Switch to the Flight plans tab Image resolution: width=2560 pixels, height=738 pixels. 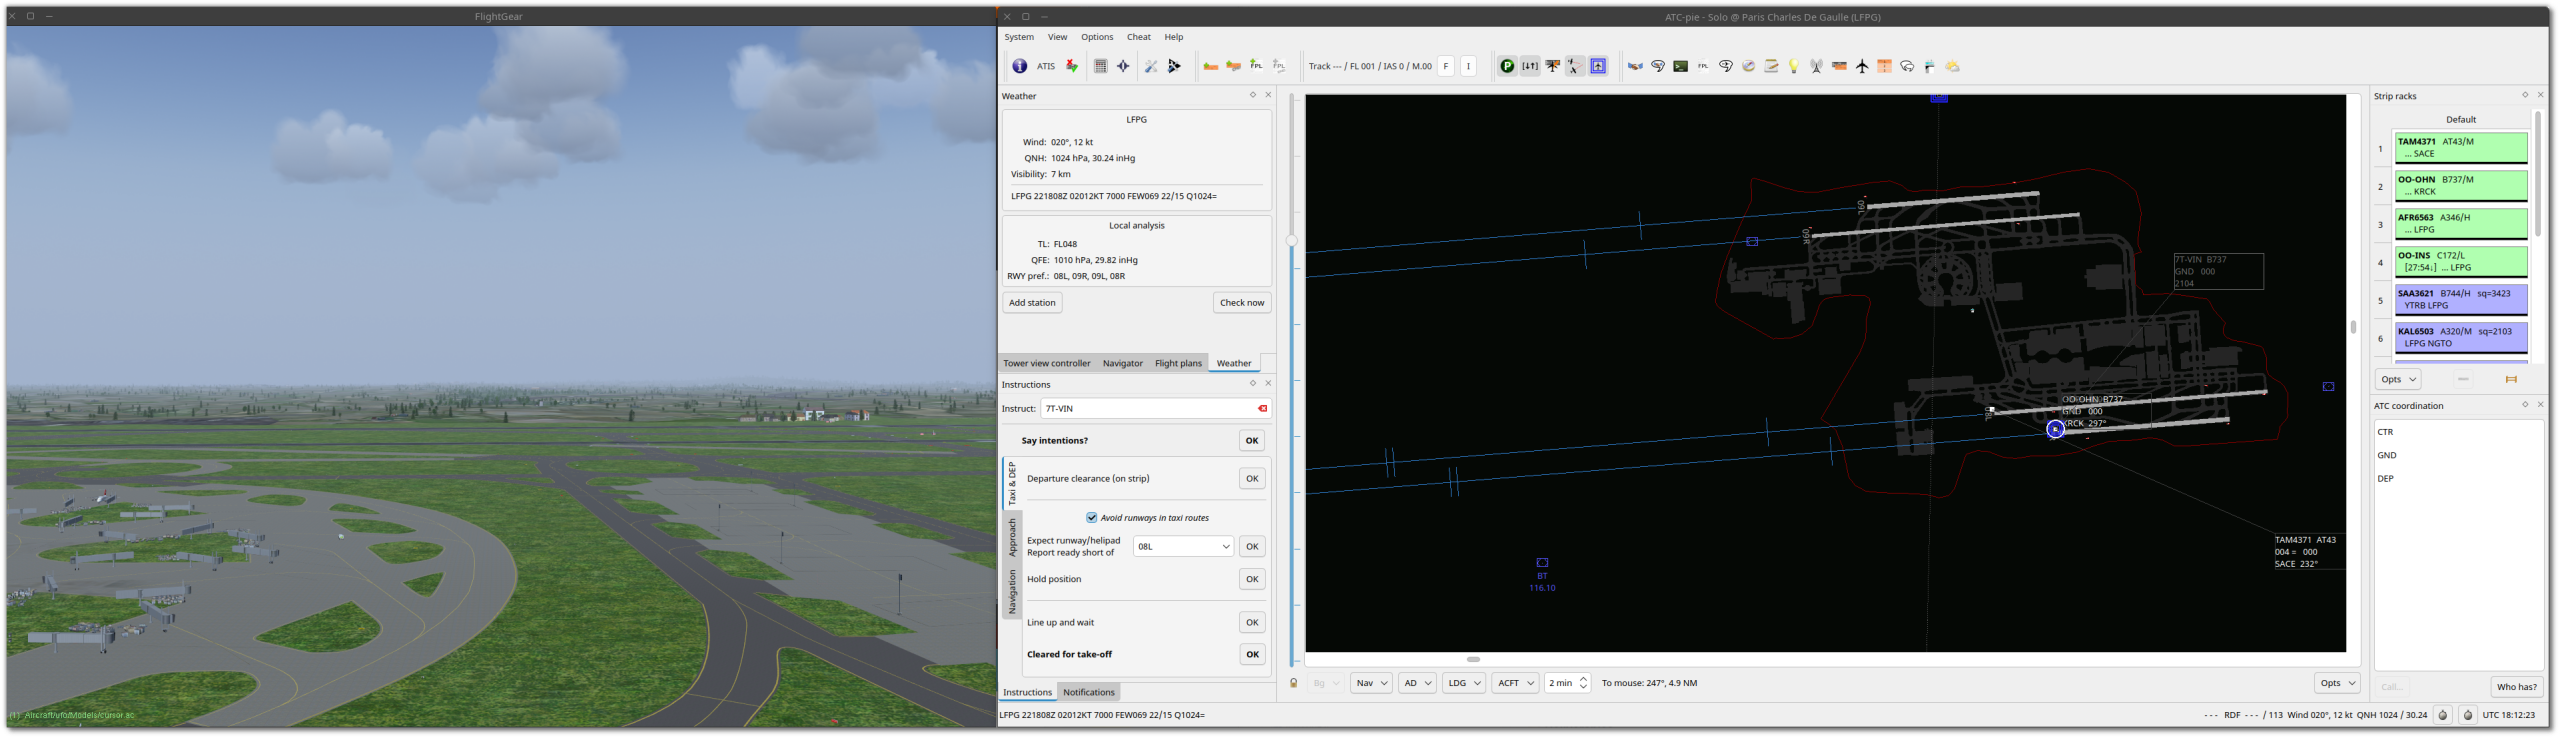1178,363
